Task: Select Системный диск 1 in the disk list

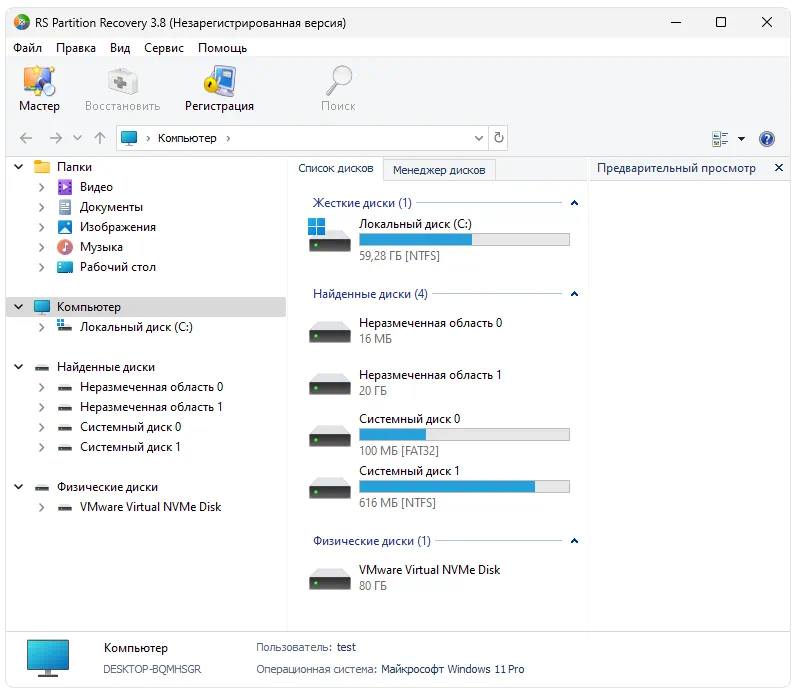Action: 409,471
